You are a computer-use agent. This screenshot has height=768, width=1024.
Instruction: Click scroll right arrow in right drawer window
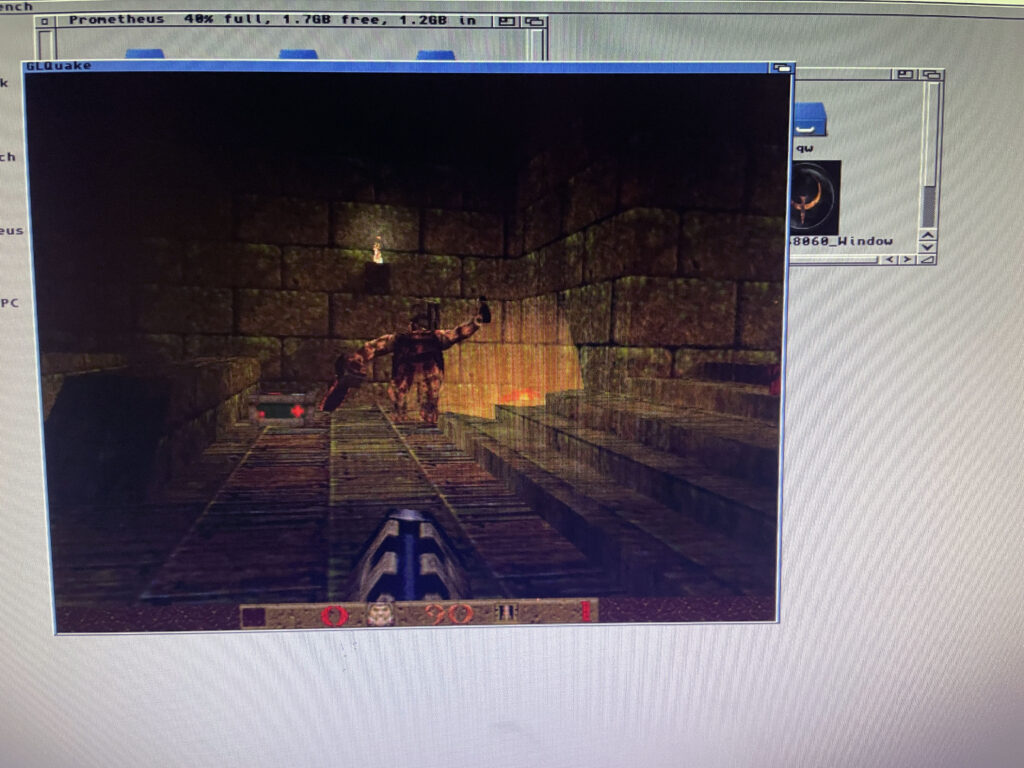[x=906, y=260]
